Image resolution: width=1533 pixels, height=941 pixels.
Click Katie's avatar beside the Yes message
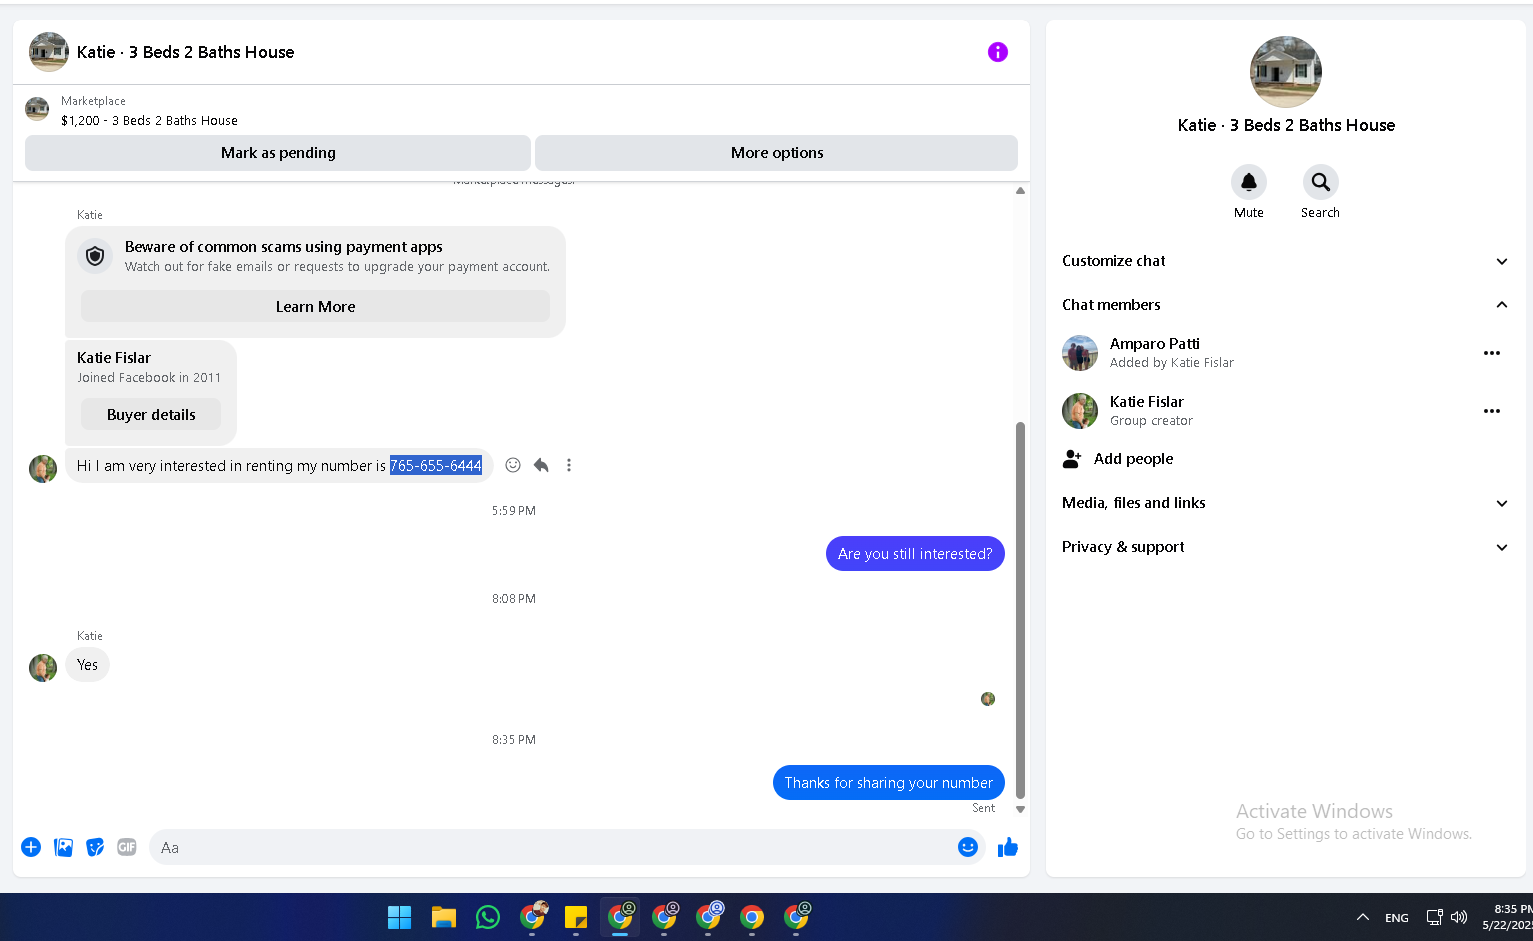pyautogui.click(x=43, y=667)
